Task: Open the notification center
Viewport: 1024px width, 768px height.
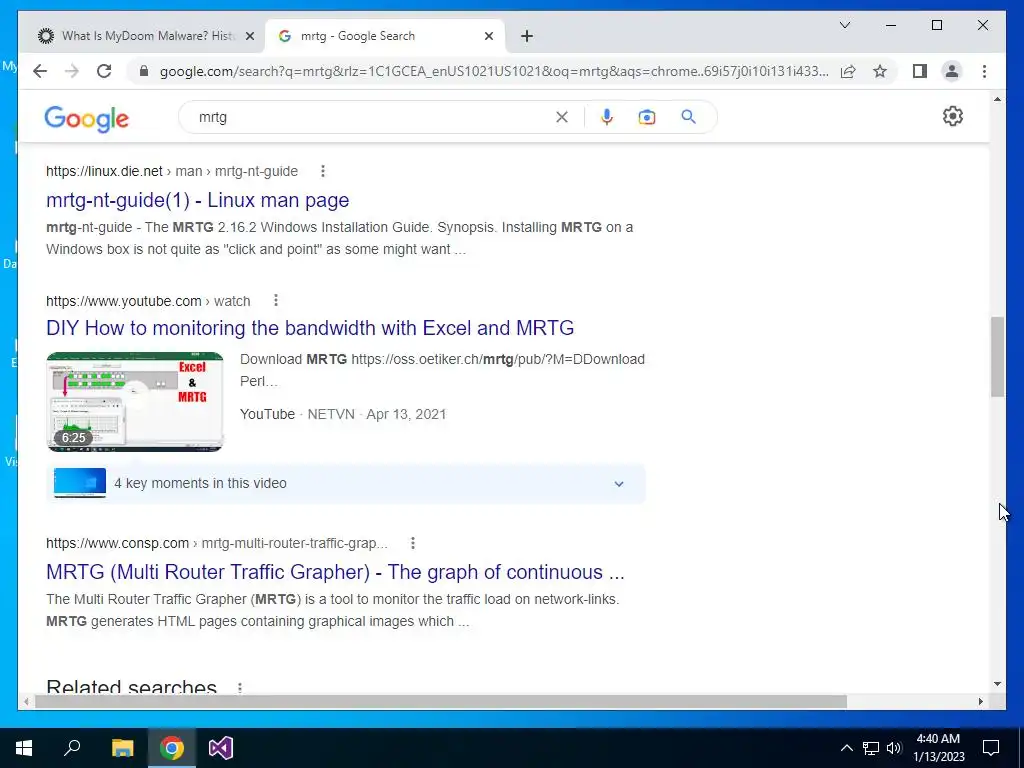Action: tap(991, 748)
